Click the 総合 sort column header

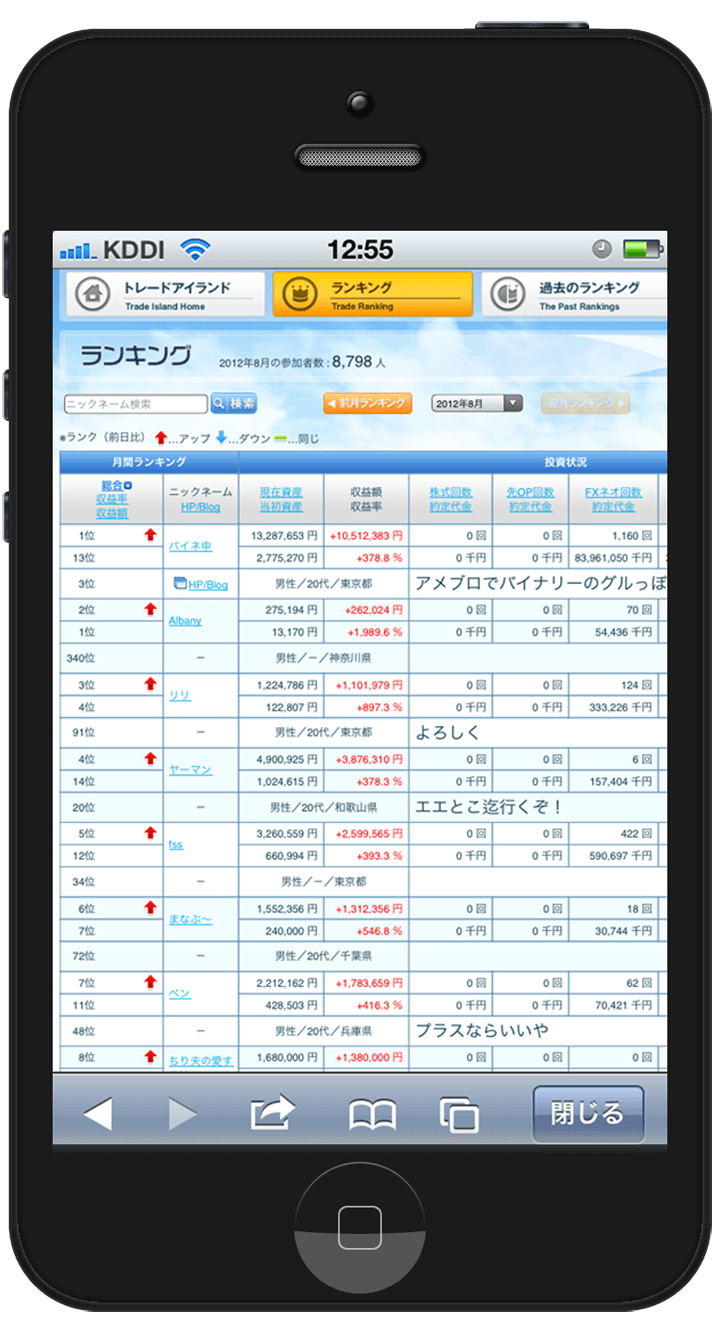pos(111,485)
